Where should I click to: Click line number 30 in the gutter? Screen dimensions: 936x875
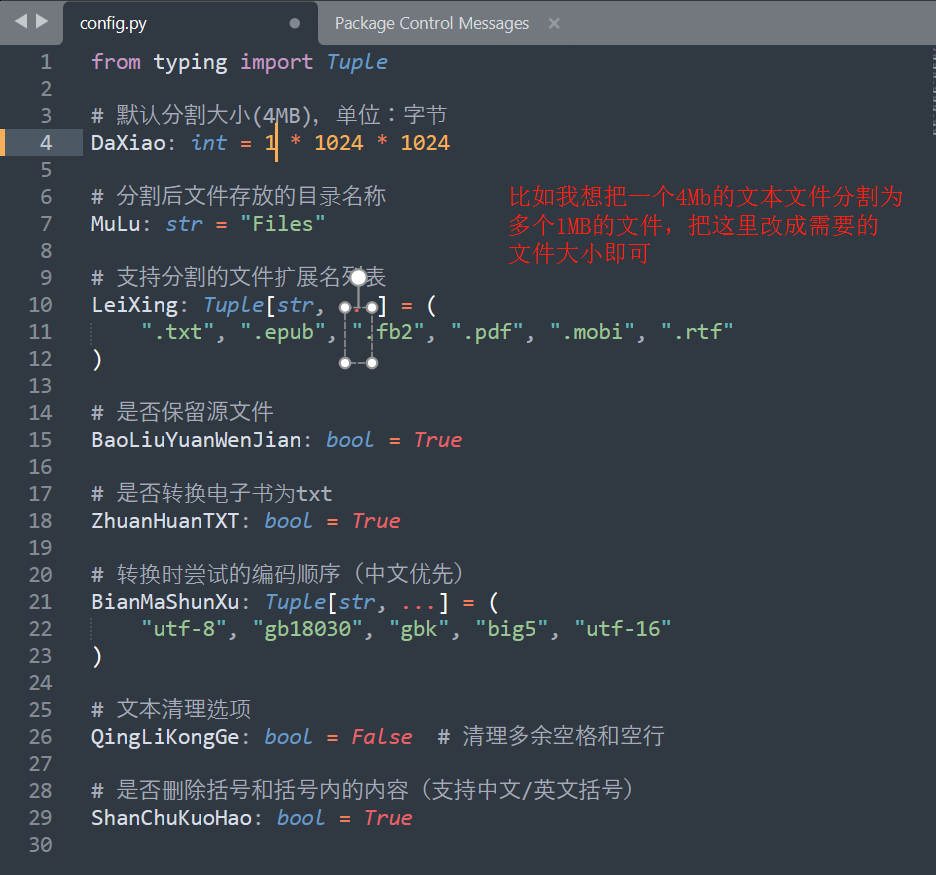(x=41, y=845)
